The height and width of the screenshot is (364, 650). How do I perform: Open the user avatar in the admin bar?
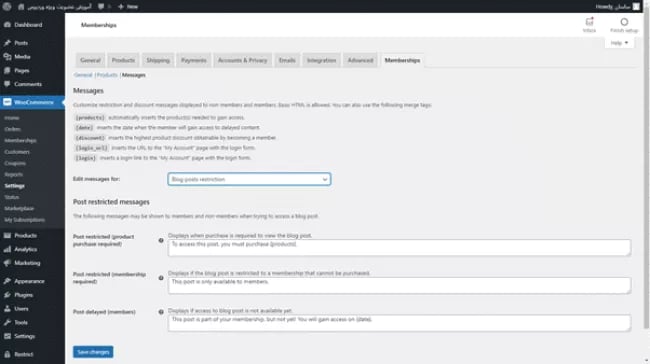coord(636,7)
